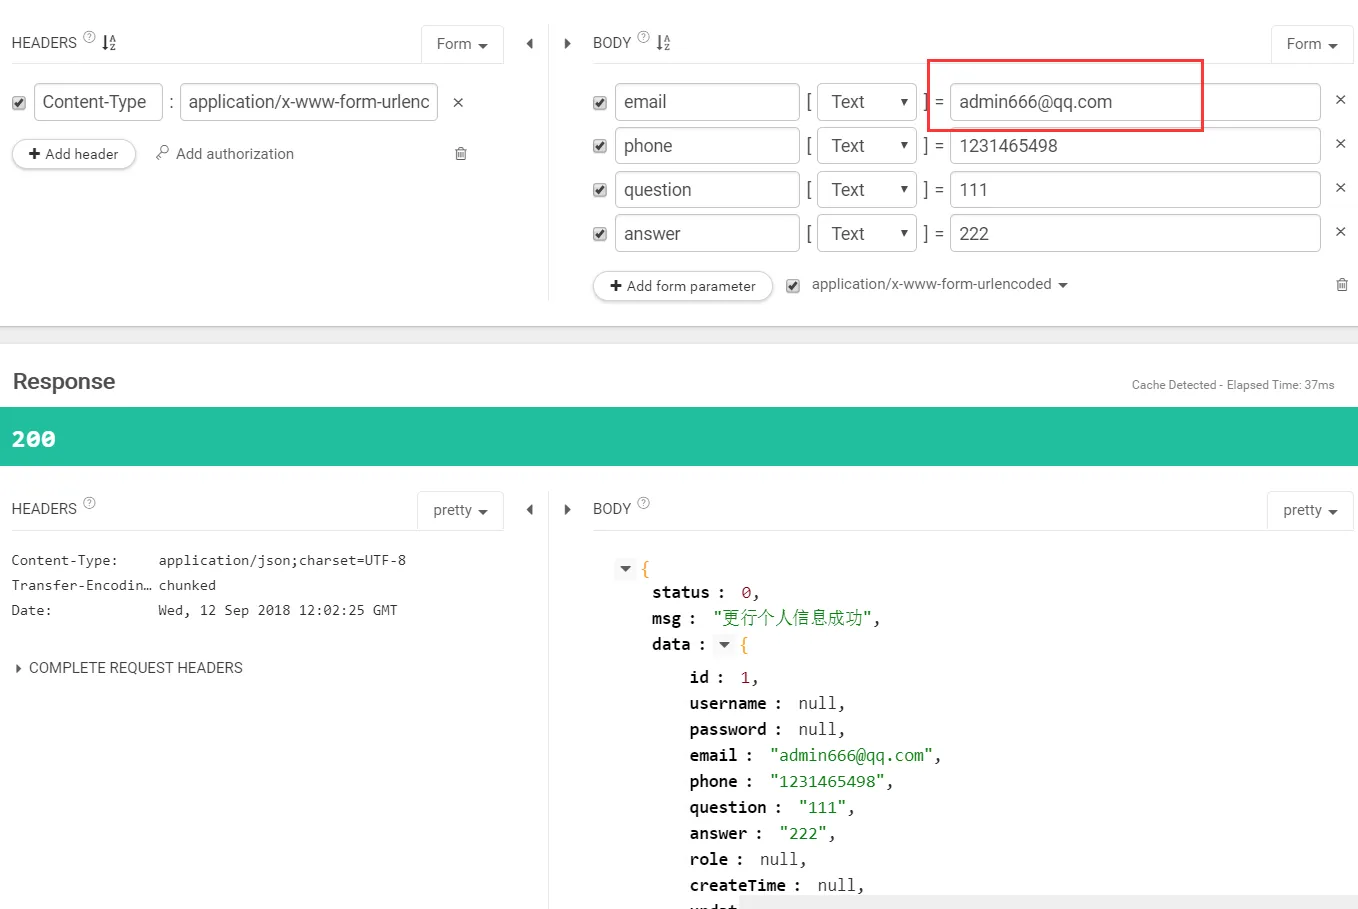Image resolution: width=1358 pixels, height=909 pixels.
Task: Select the "admin666@qq.com" response value
Action: click(x=852, y=755)
